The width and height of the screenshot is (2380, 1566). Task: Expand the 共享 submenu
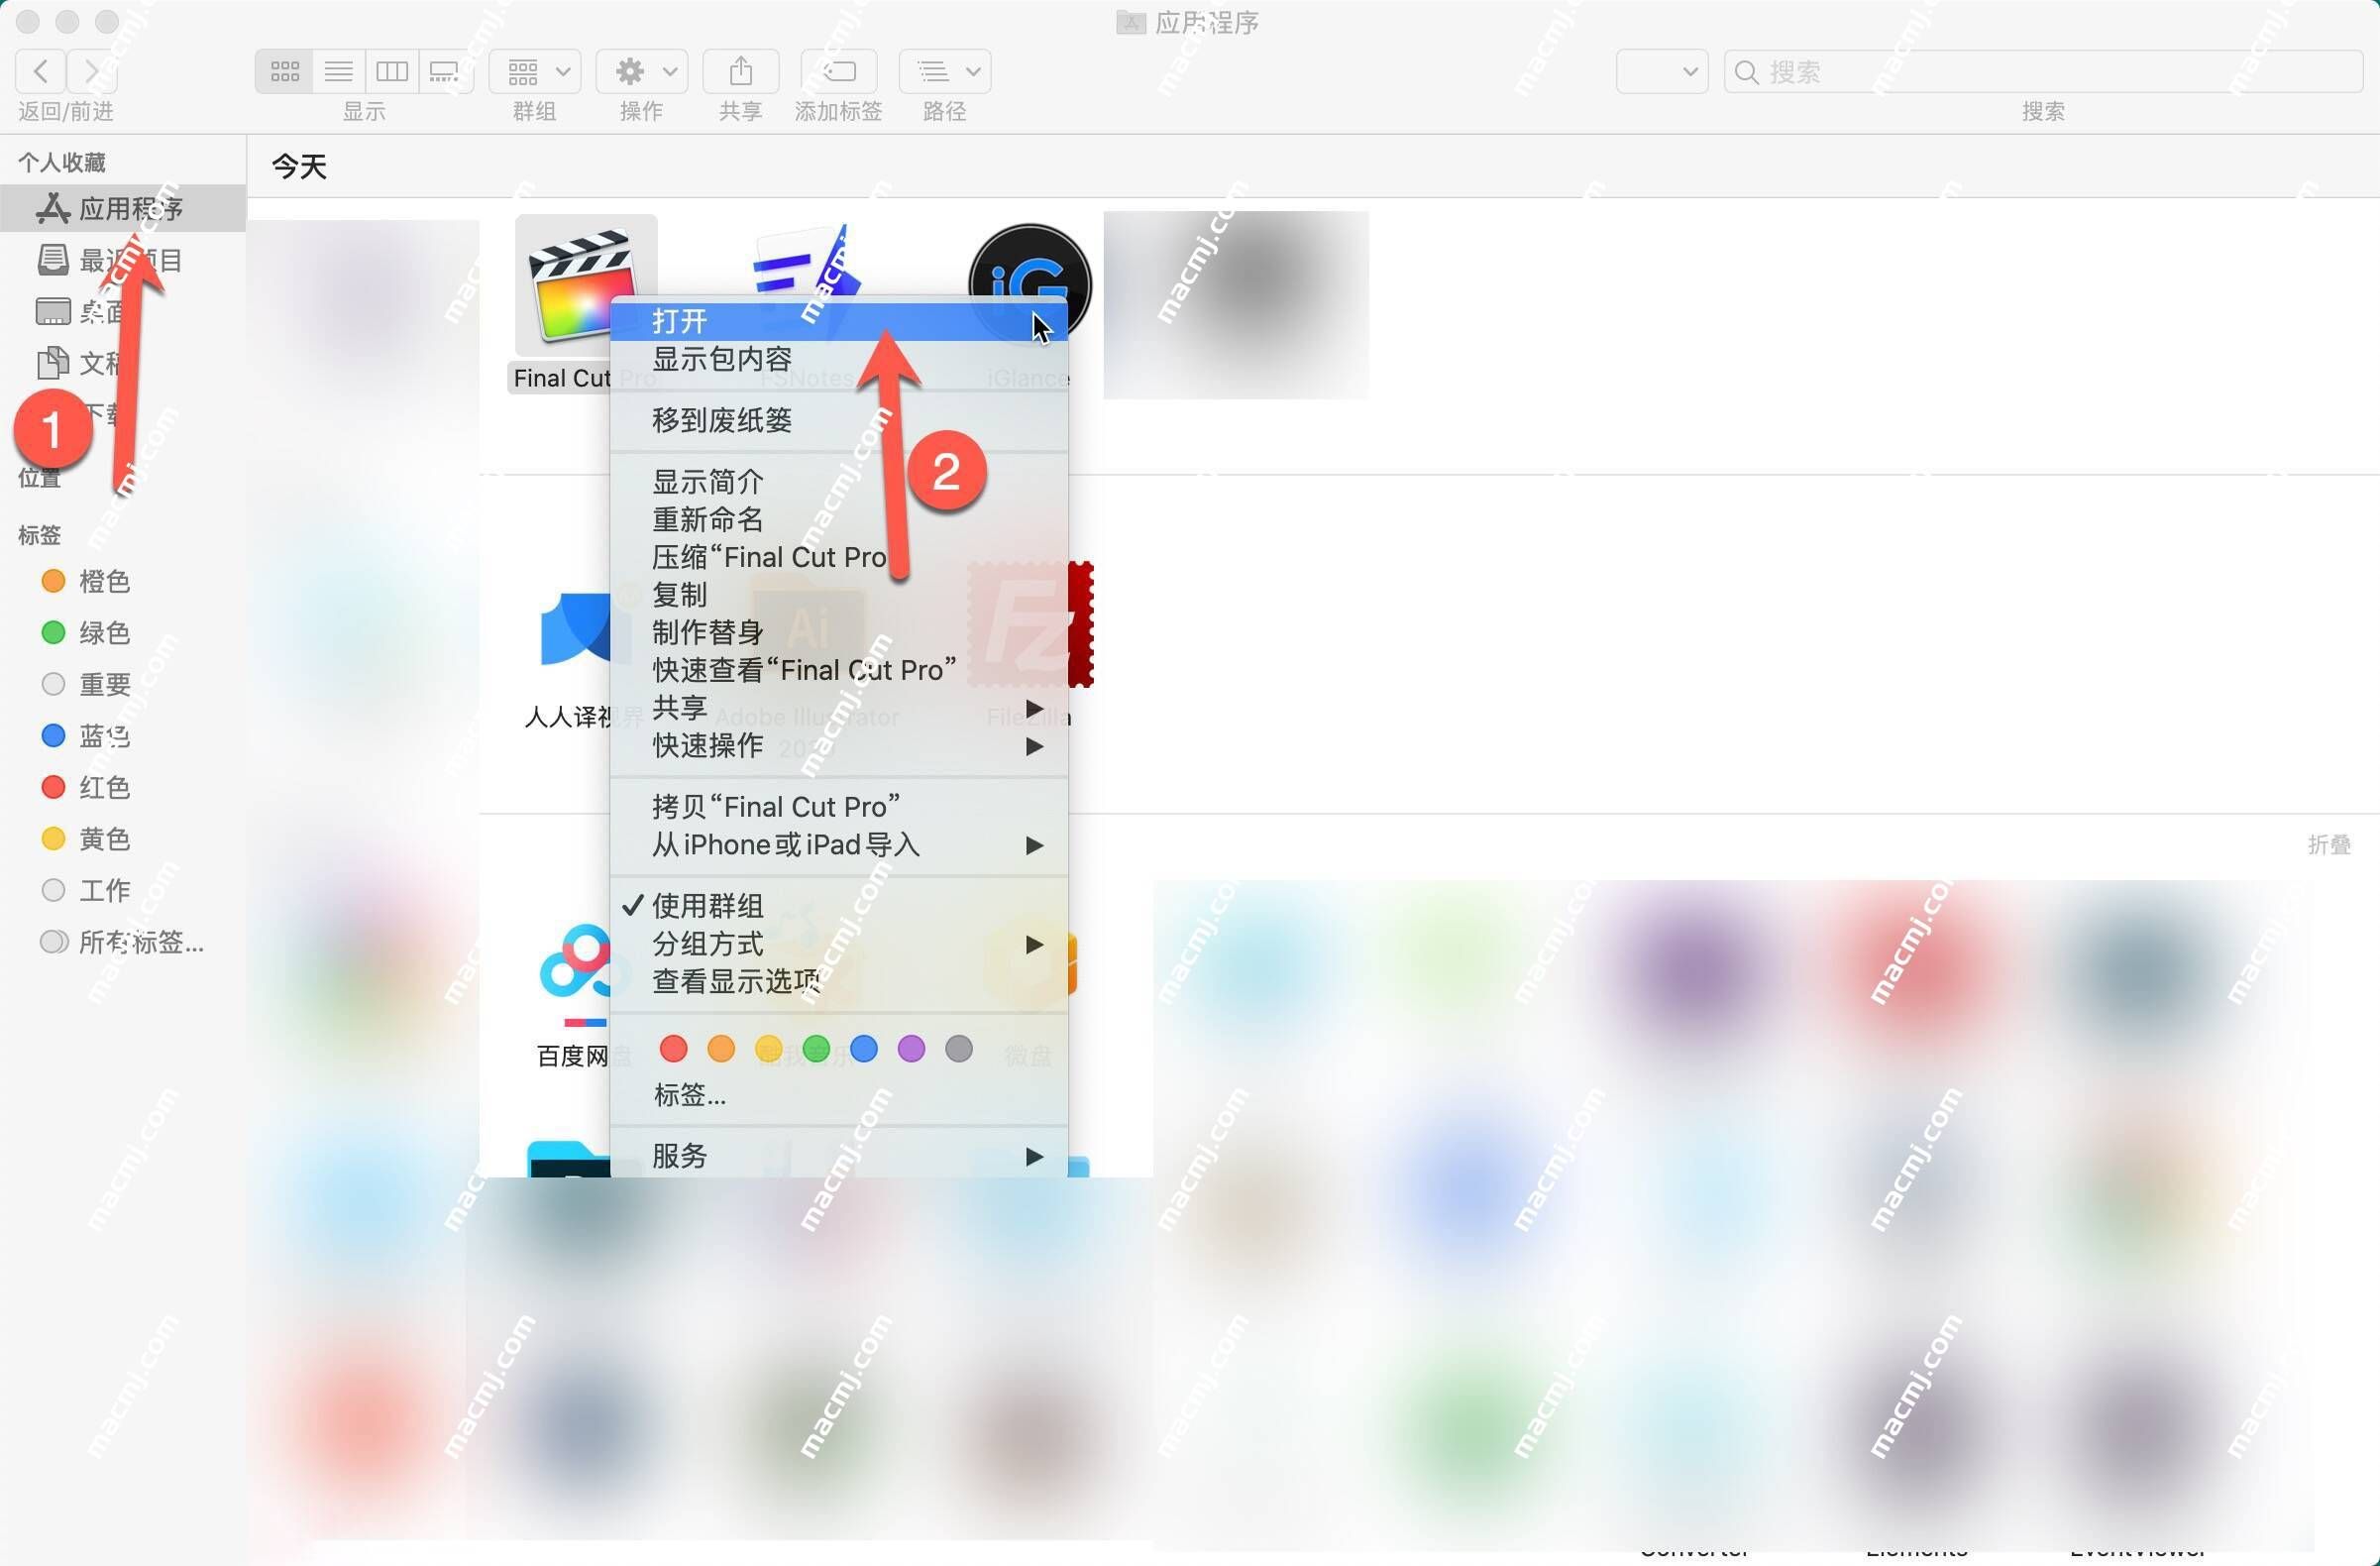tap(839, 708)
